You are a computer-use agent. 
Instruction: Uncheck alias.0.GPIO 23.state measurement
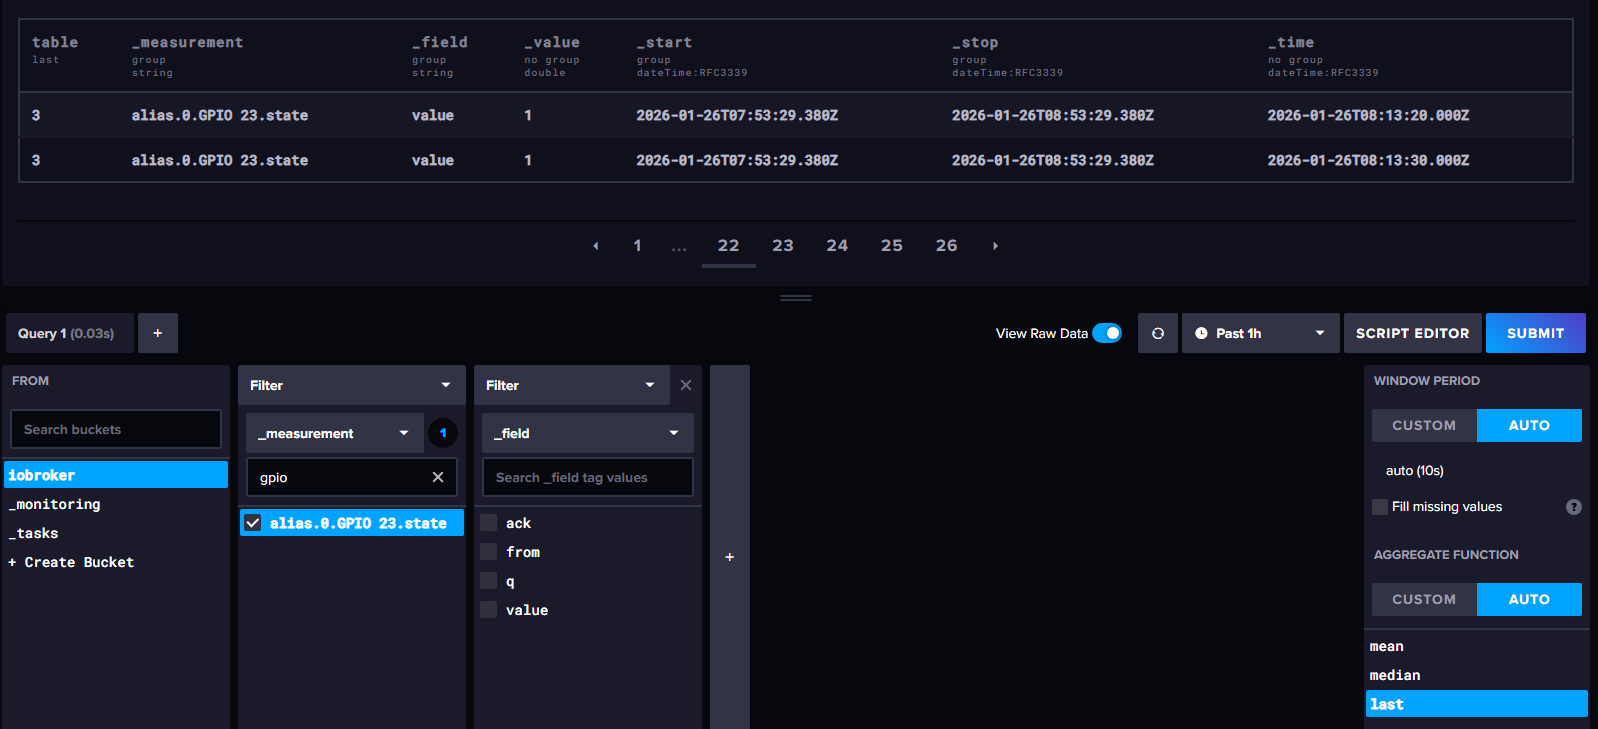click(x=253, y=523)
